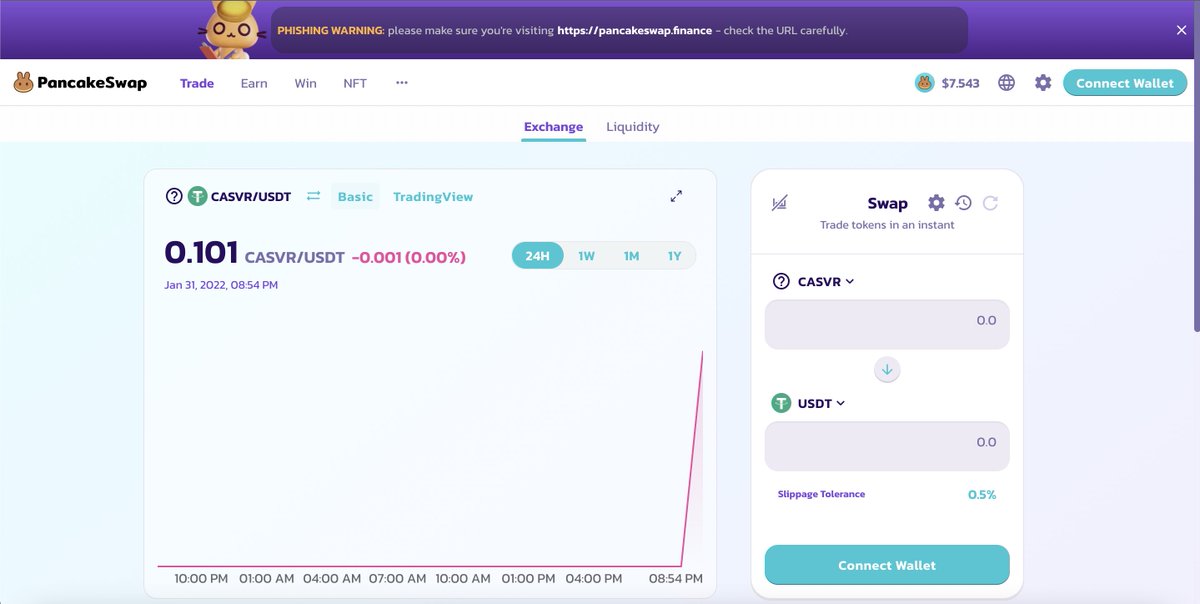
Task: Click Connect Wallet in the header
Action: [1125, 83]
